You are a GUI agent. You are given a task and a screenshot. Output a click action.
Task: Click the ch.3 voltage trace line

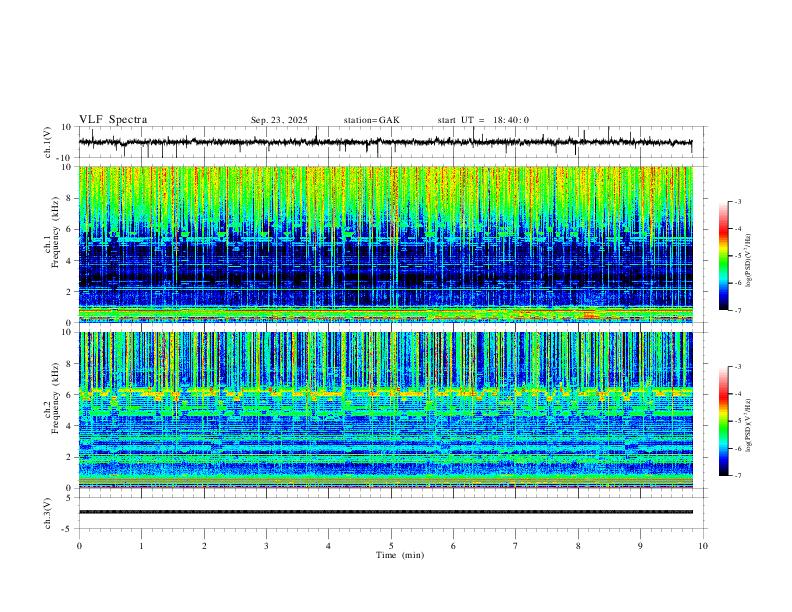(x=385, y=512)
